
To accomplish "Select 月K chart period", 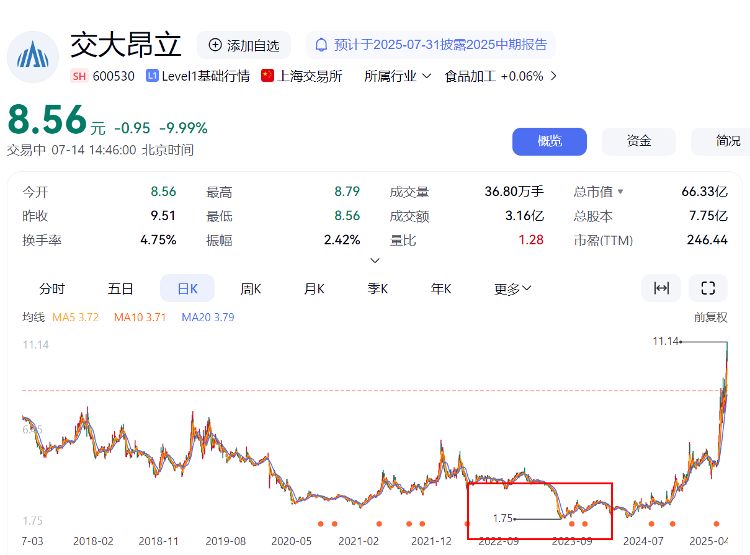I will click(314, 289).
